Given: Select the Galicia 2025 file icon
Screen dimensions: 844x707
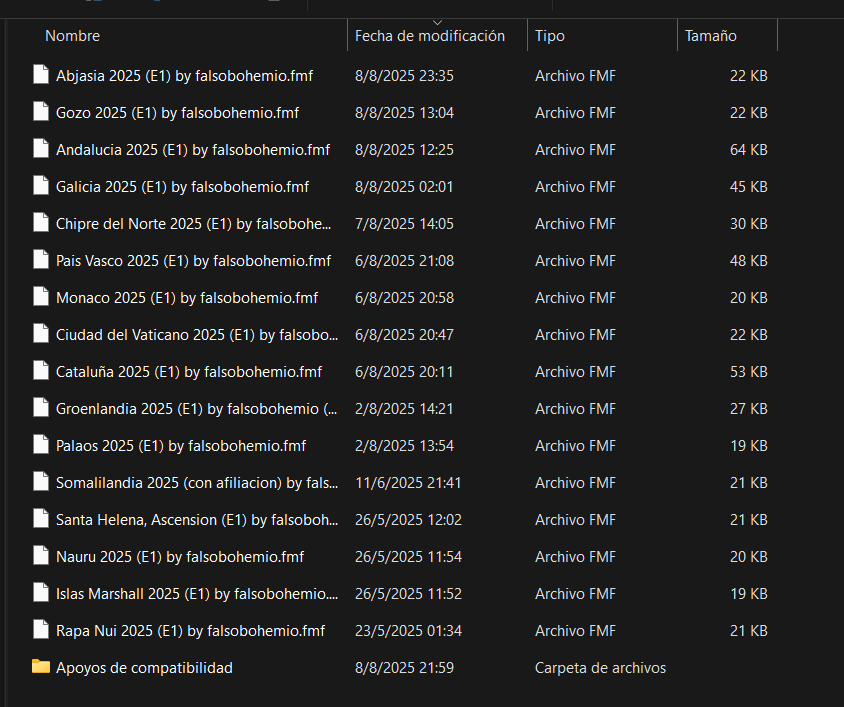Looking at the screenshot, I should [x=40, y=186].
